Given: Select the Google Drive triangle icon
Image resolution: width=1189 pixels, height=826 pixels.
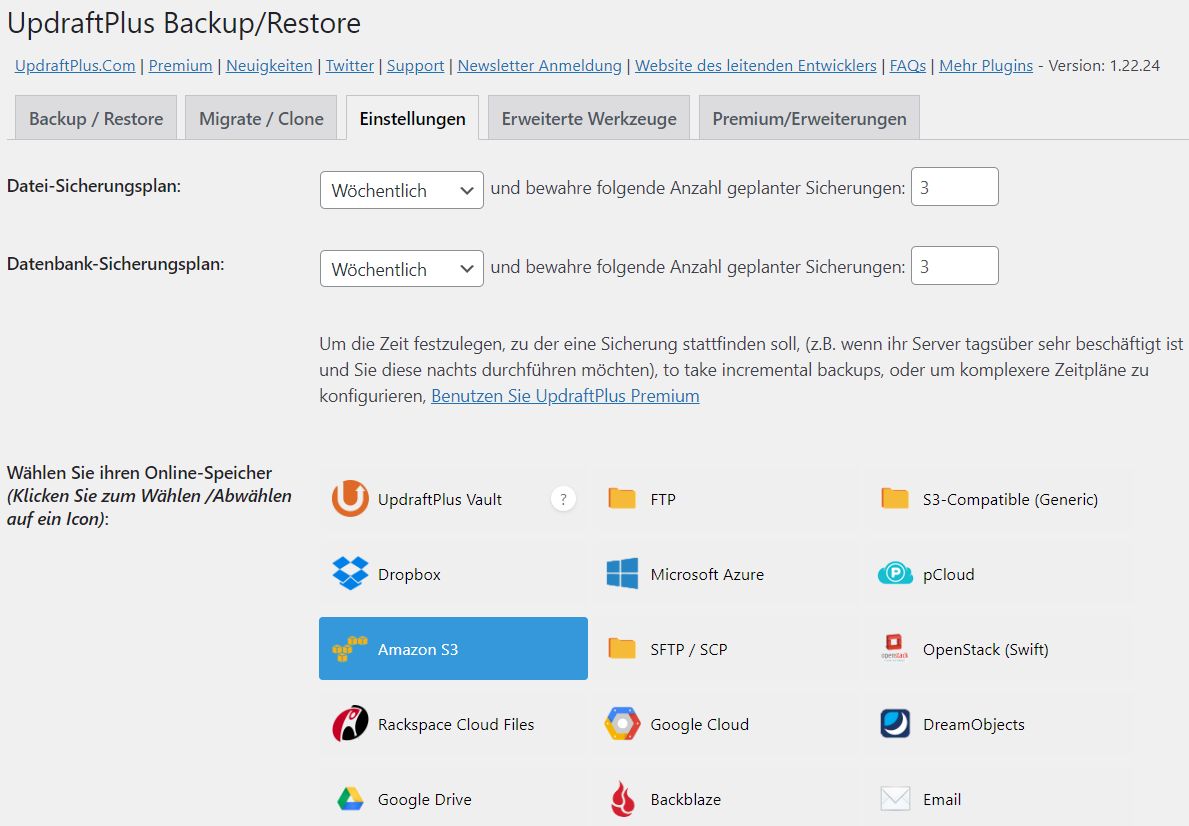Looking at the screenshot, I should tap(350, 799).
